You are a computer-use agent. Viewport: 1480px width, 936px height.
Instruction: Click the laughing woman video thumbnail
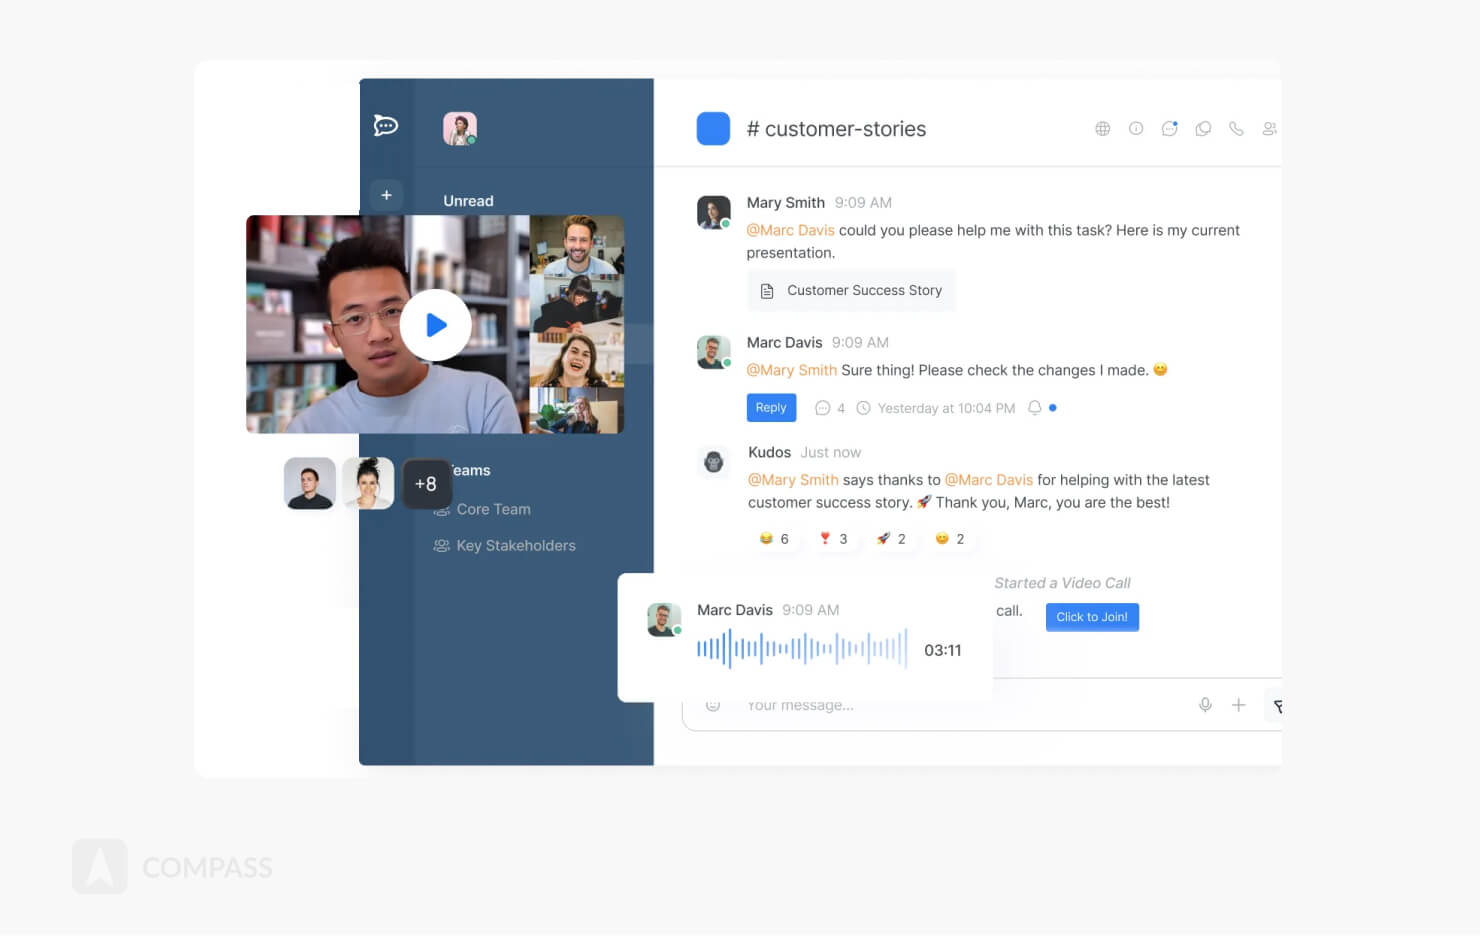[x=577, y=358]
